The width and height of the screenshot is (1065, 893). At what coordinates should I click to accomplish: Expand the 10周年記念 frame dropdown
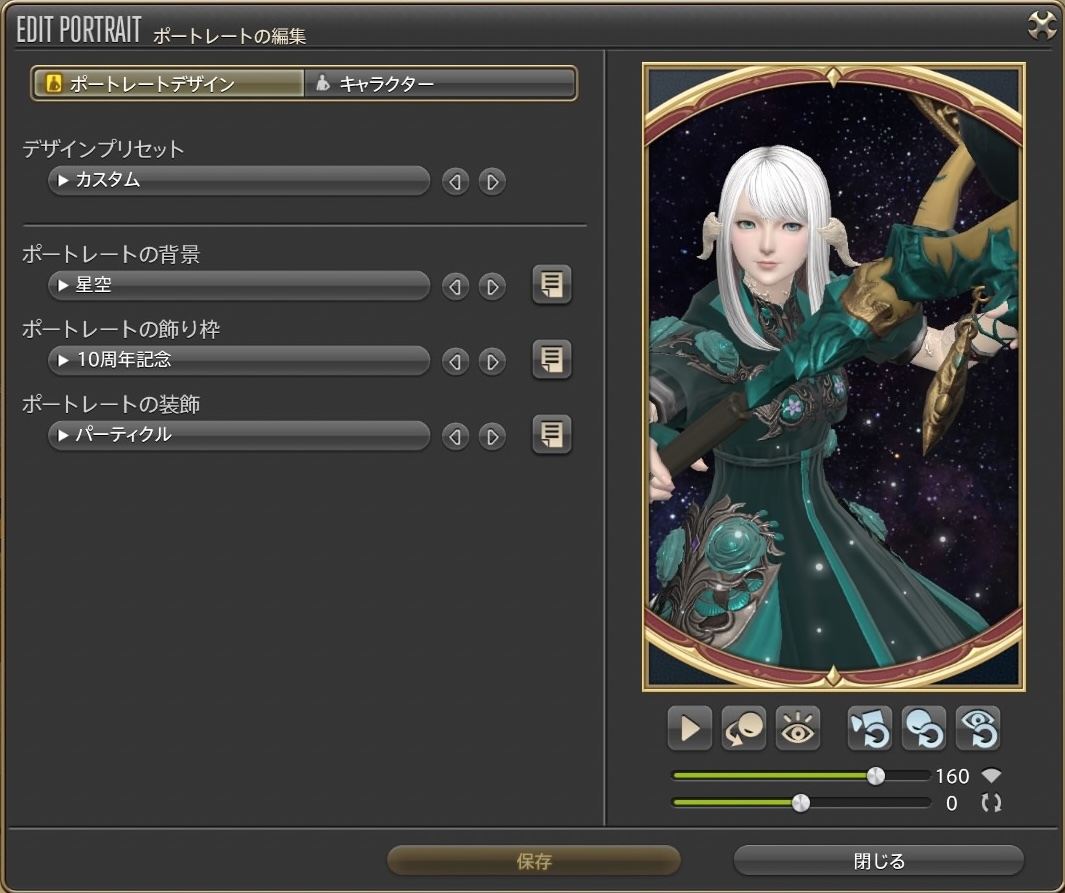click(238, 359)
